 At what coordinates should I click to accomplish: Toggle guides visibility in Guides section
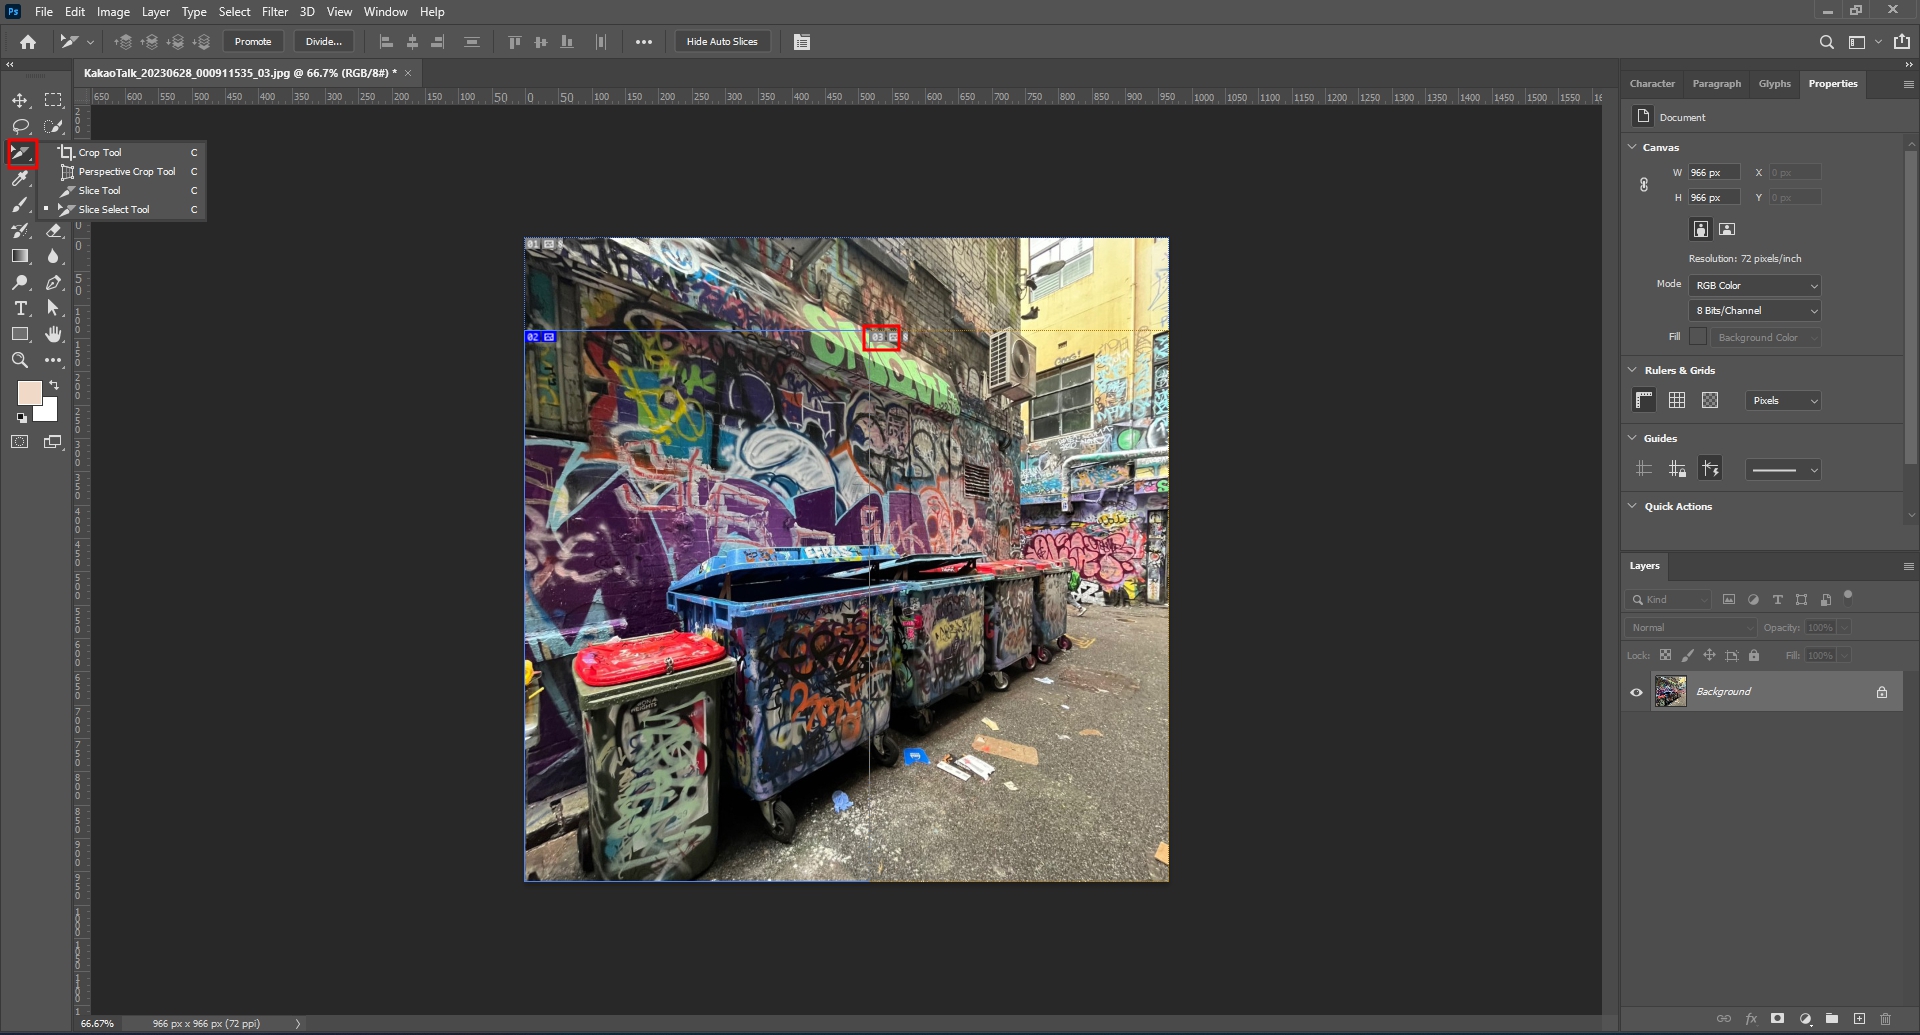point(1644,469)
